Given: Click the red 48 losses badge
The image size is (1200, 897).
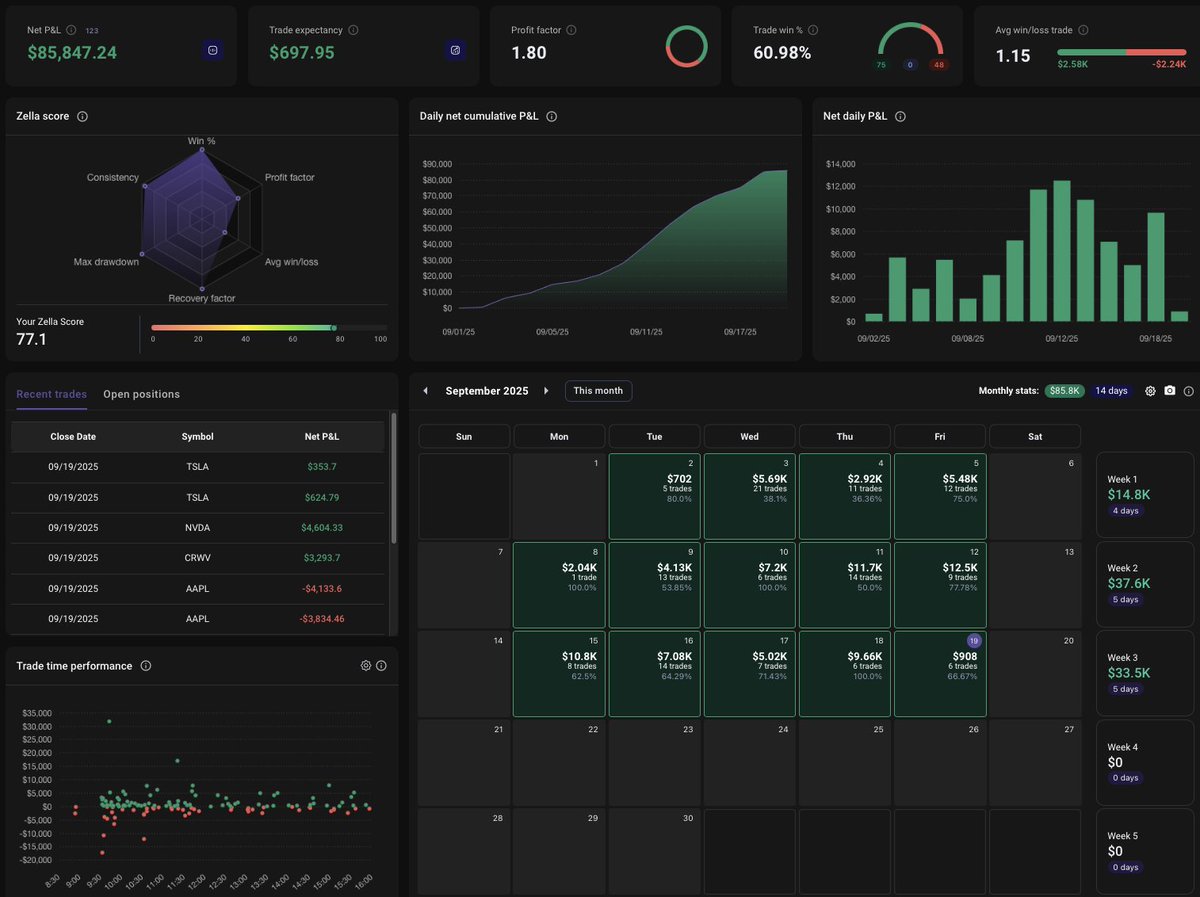Looking at the screenshot, I should [938, 65].
